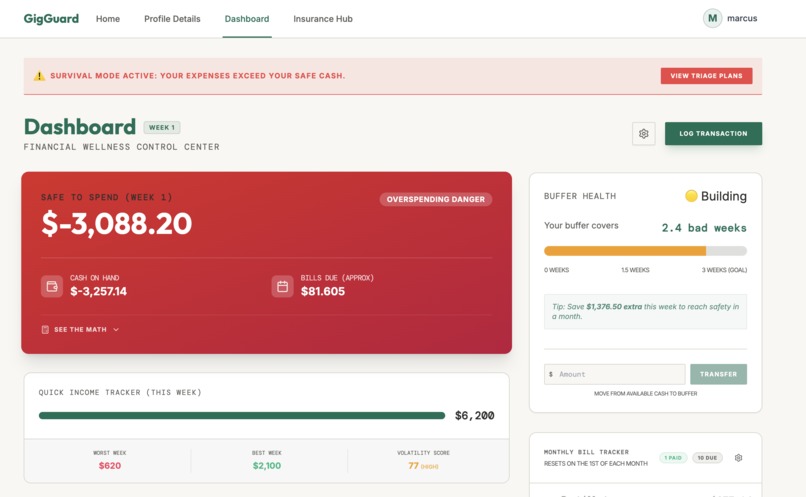Image resolution: width=806 pixels, height=497 pixels.
Task: Click the Quick Income Tracker progress bar
Action: click(x=242, y=415)
